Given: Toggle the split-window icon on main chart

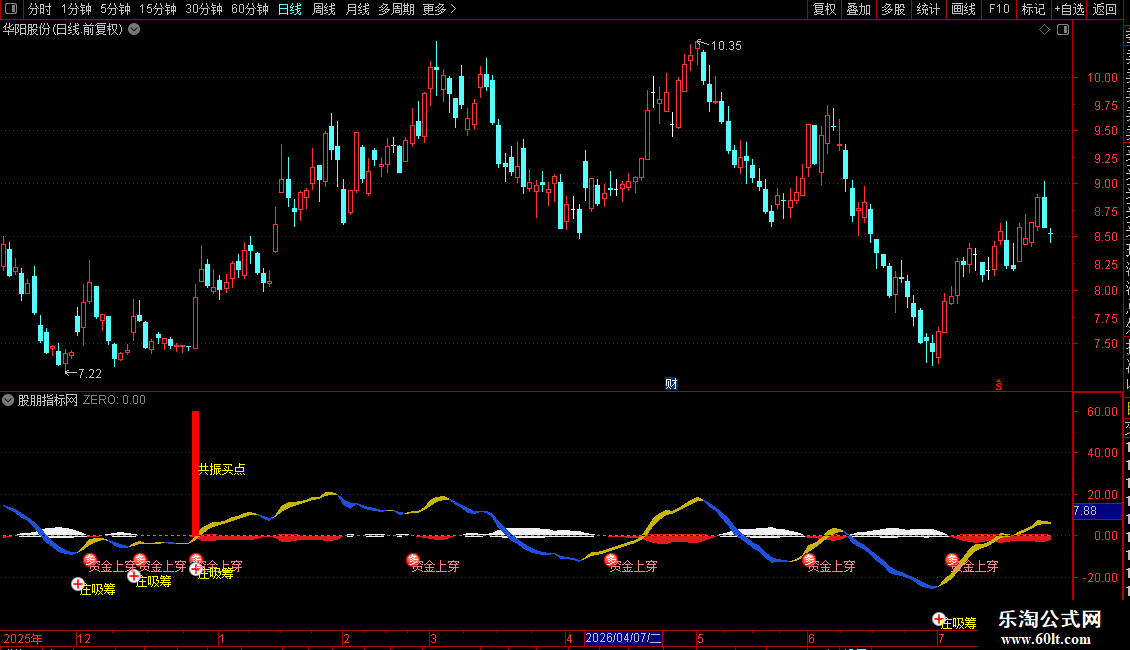Looking at the screenshot, I should click(1063, 30).
